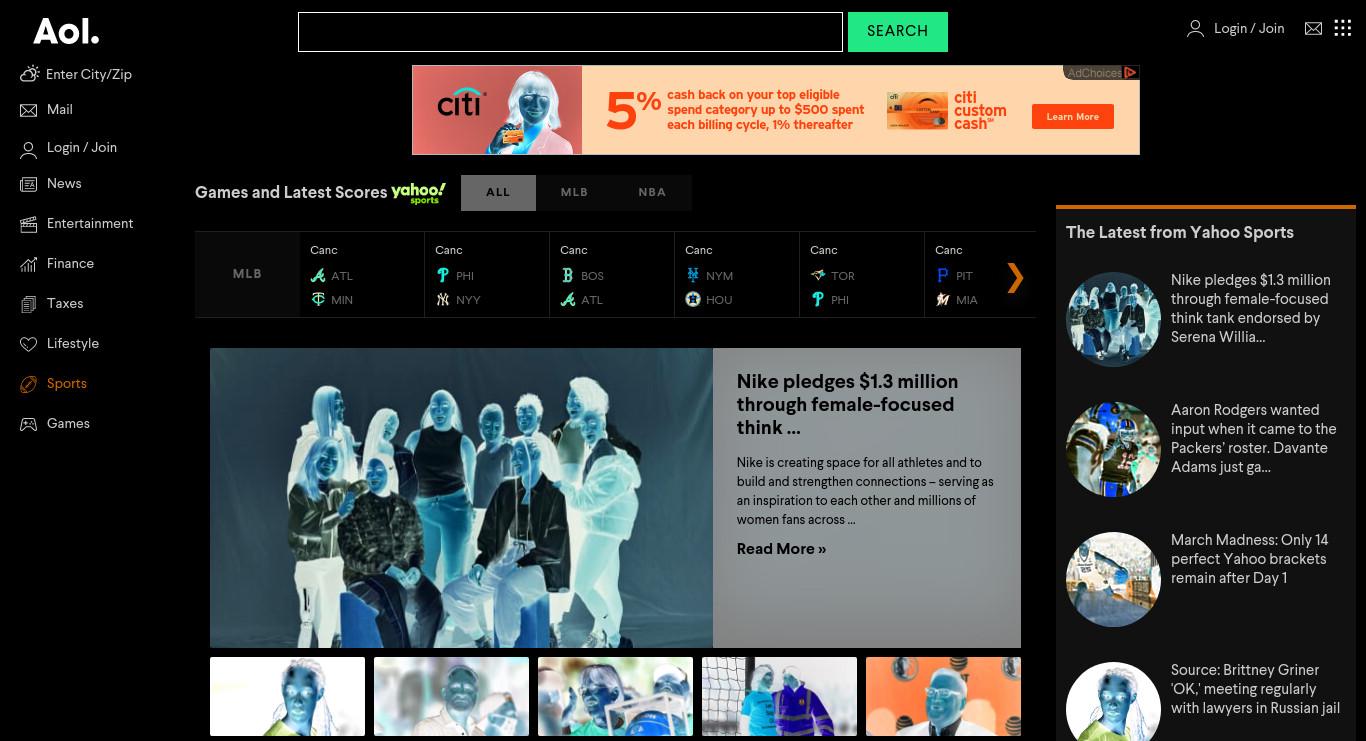Click the green SEARCH button

click(x=898, y=32)
